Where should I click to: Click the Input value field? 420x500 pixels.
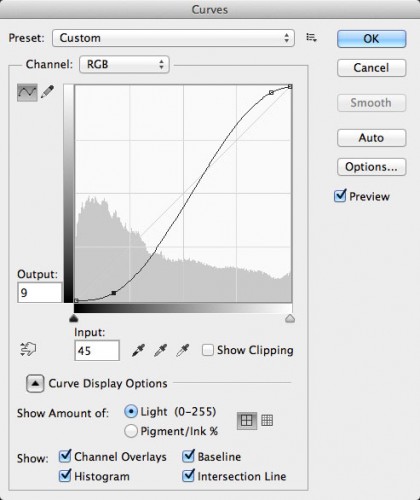pyautogui.click(x=97, y=350)
